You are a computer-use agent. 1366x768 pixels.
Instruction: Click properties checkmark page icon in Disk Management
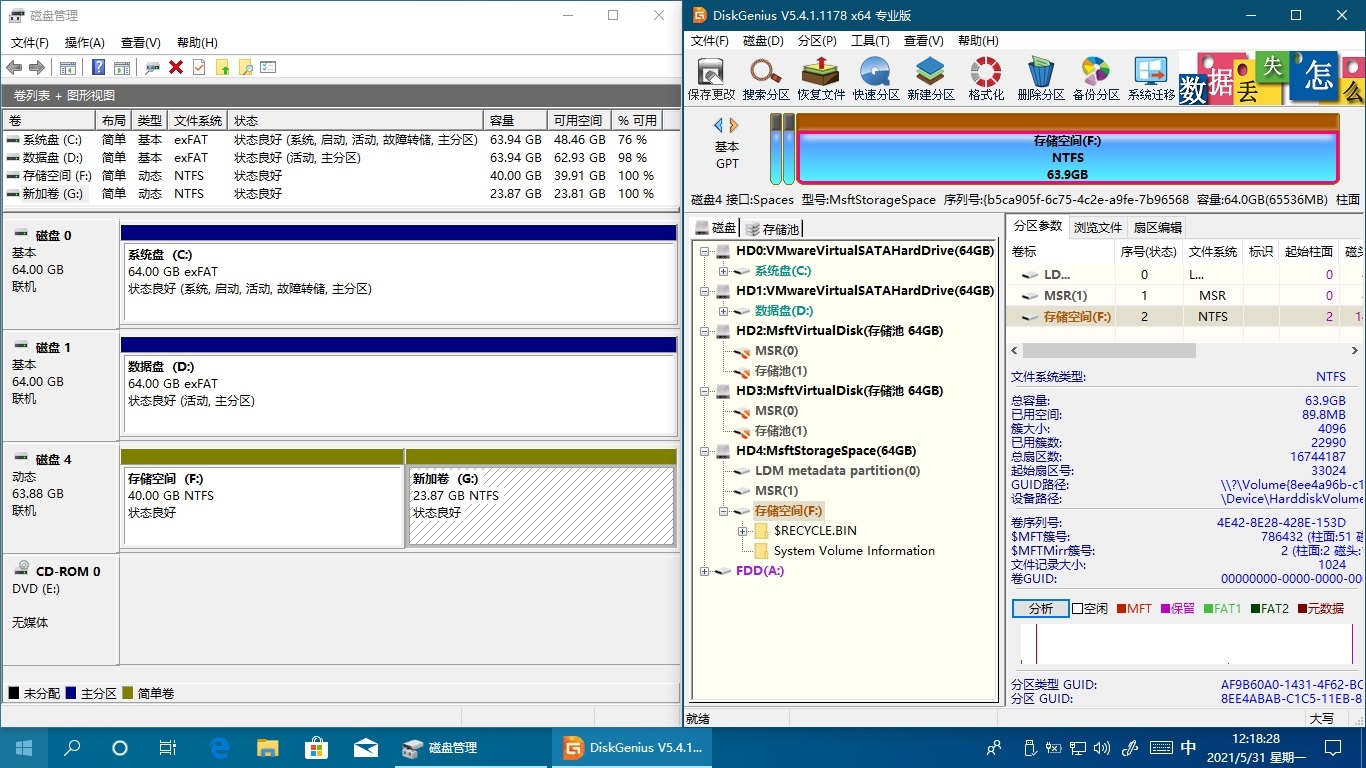(x=199, y=67)
